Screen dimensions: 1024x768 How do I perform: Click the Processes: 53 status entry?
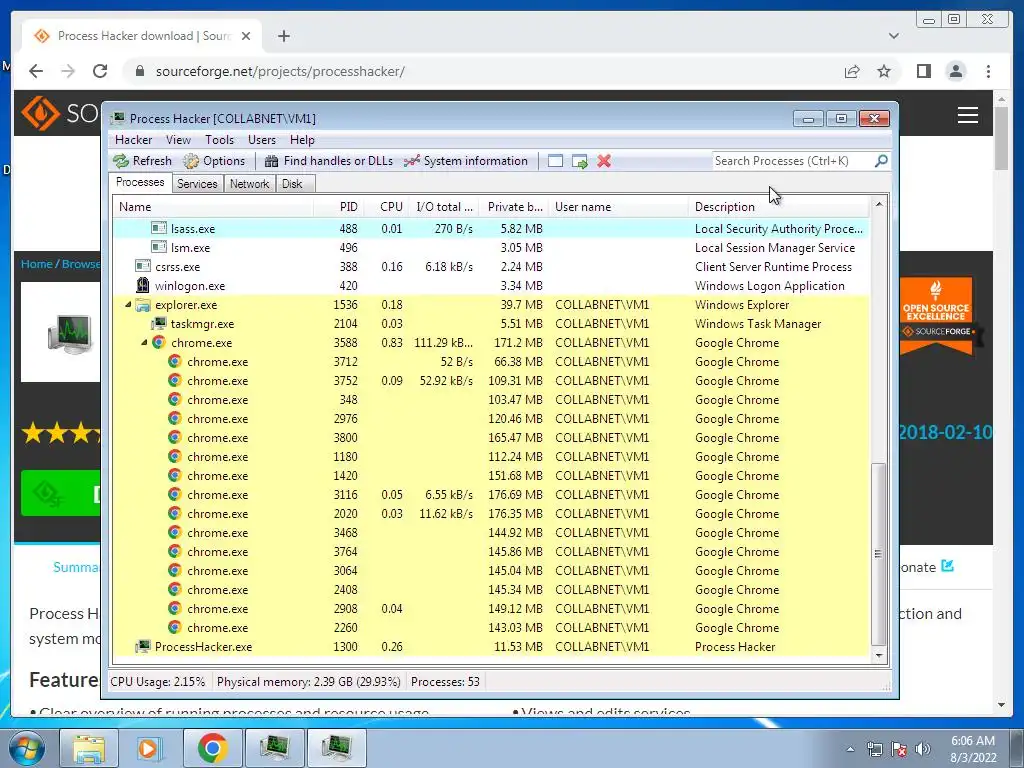coord(445,682)
